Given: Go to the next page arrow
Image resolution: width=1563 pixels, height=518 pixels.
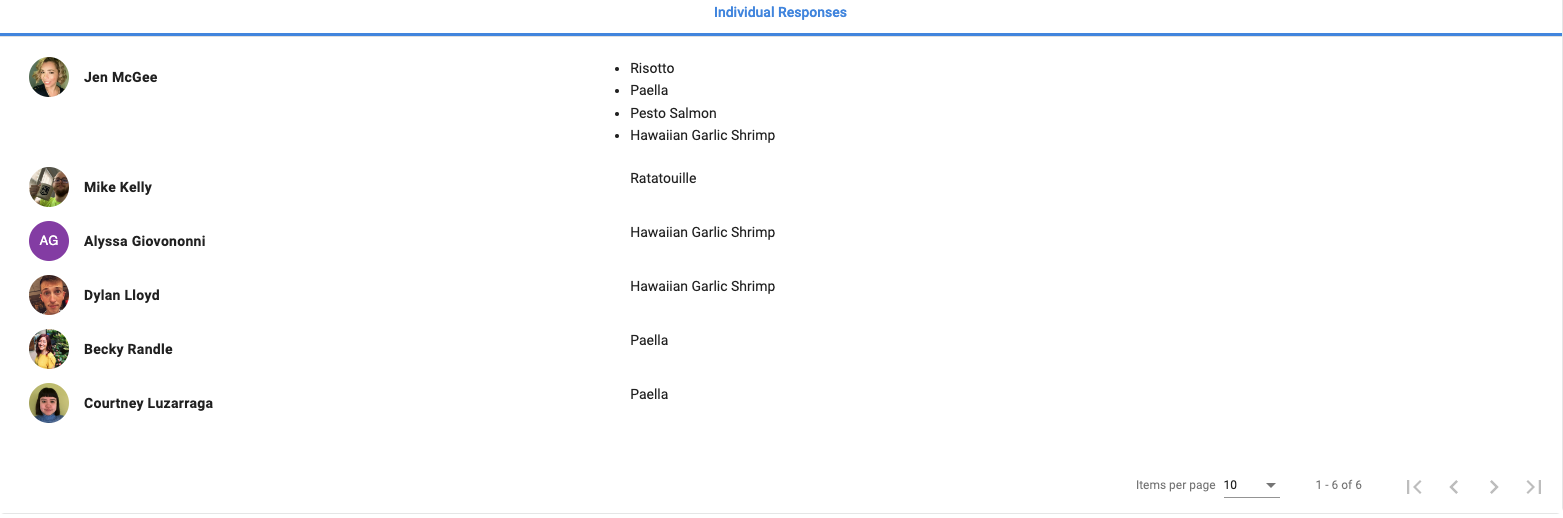Looking at the screenshot, I should tap(1494, 486).
